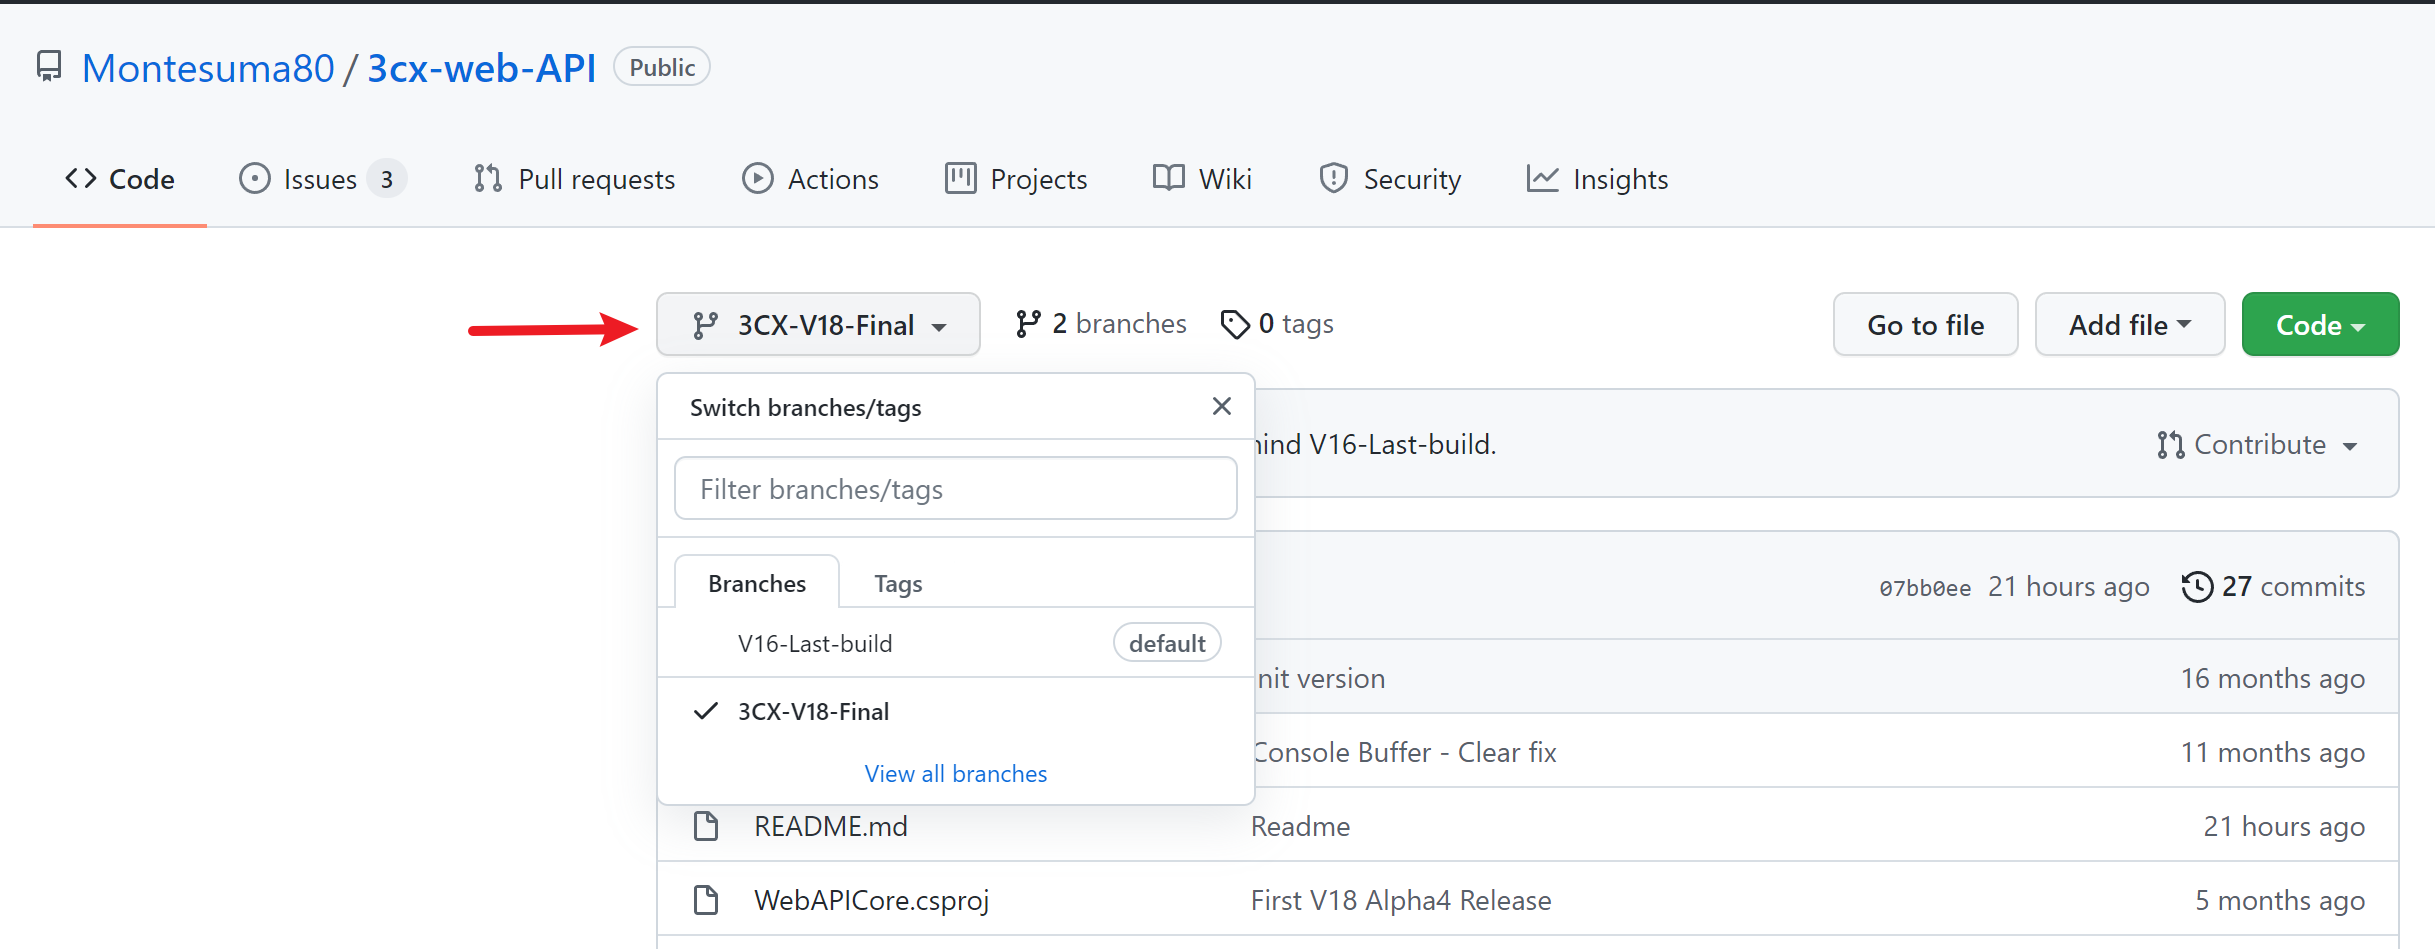Screen dimensions: 2435x949
Task: Open the 3cx-web-API repository link
Action: 481,68
